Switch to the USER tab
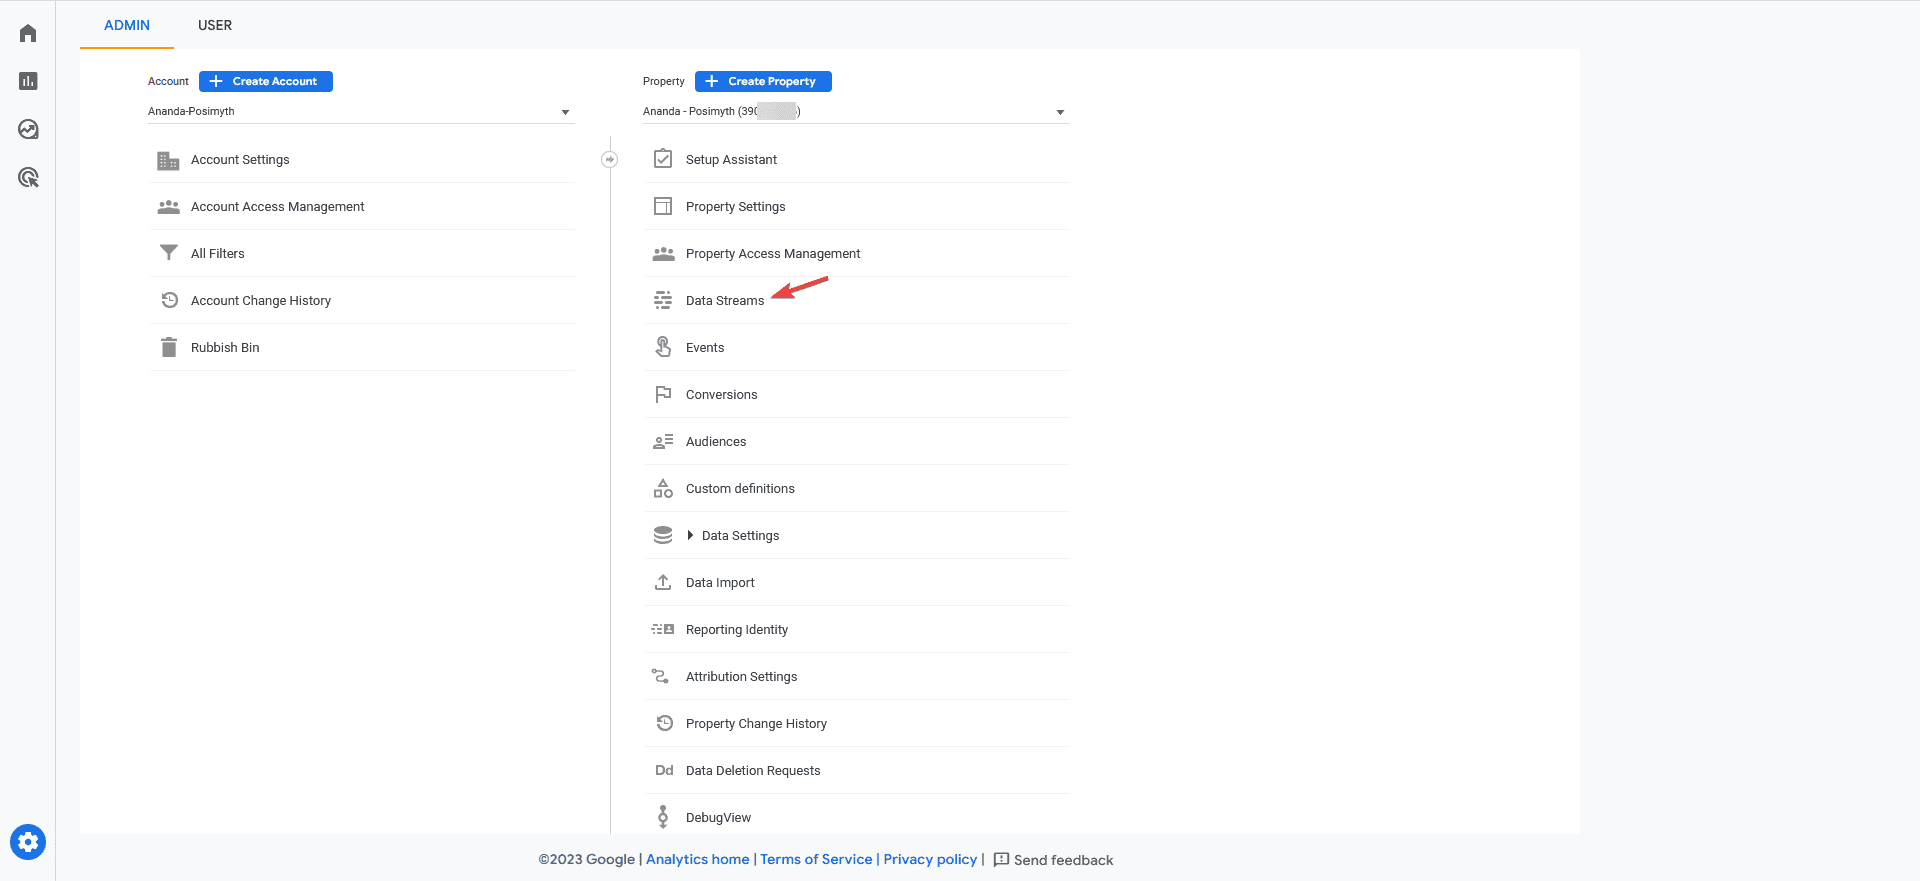This screenshot has width=1920, height=881. (215, 25)
